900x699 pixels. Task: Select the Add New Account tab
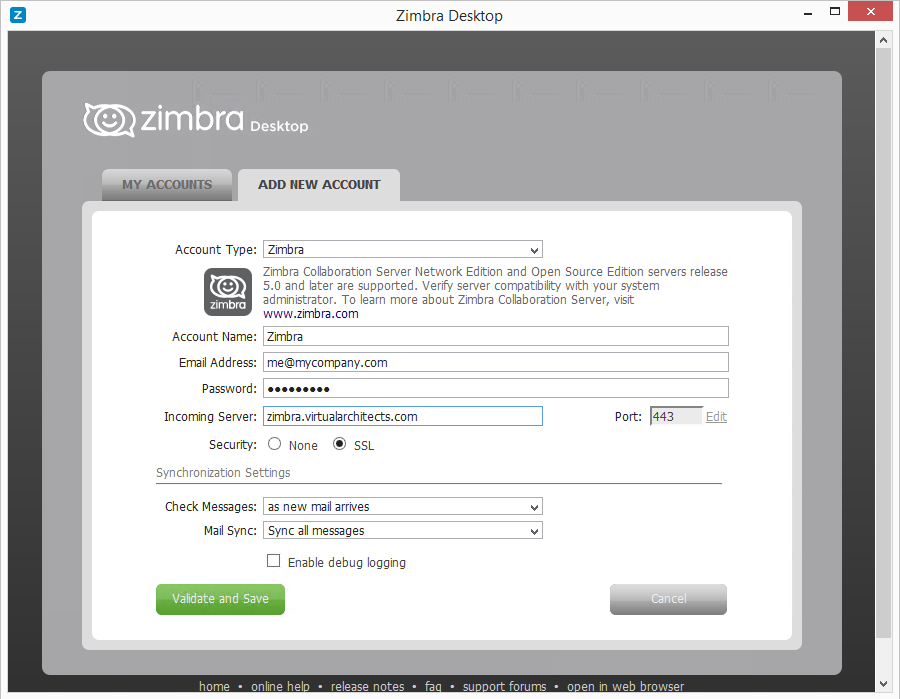click(x=319, y=185)
